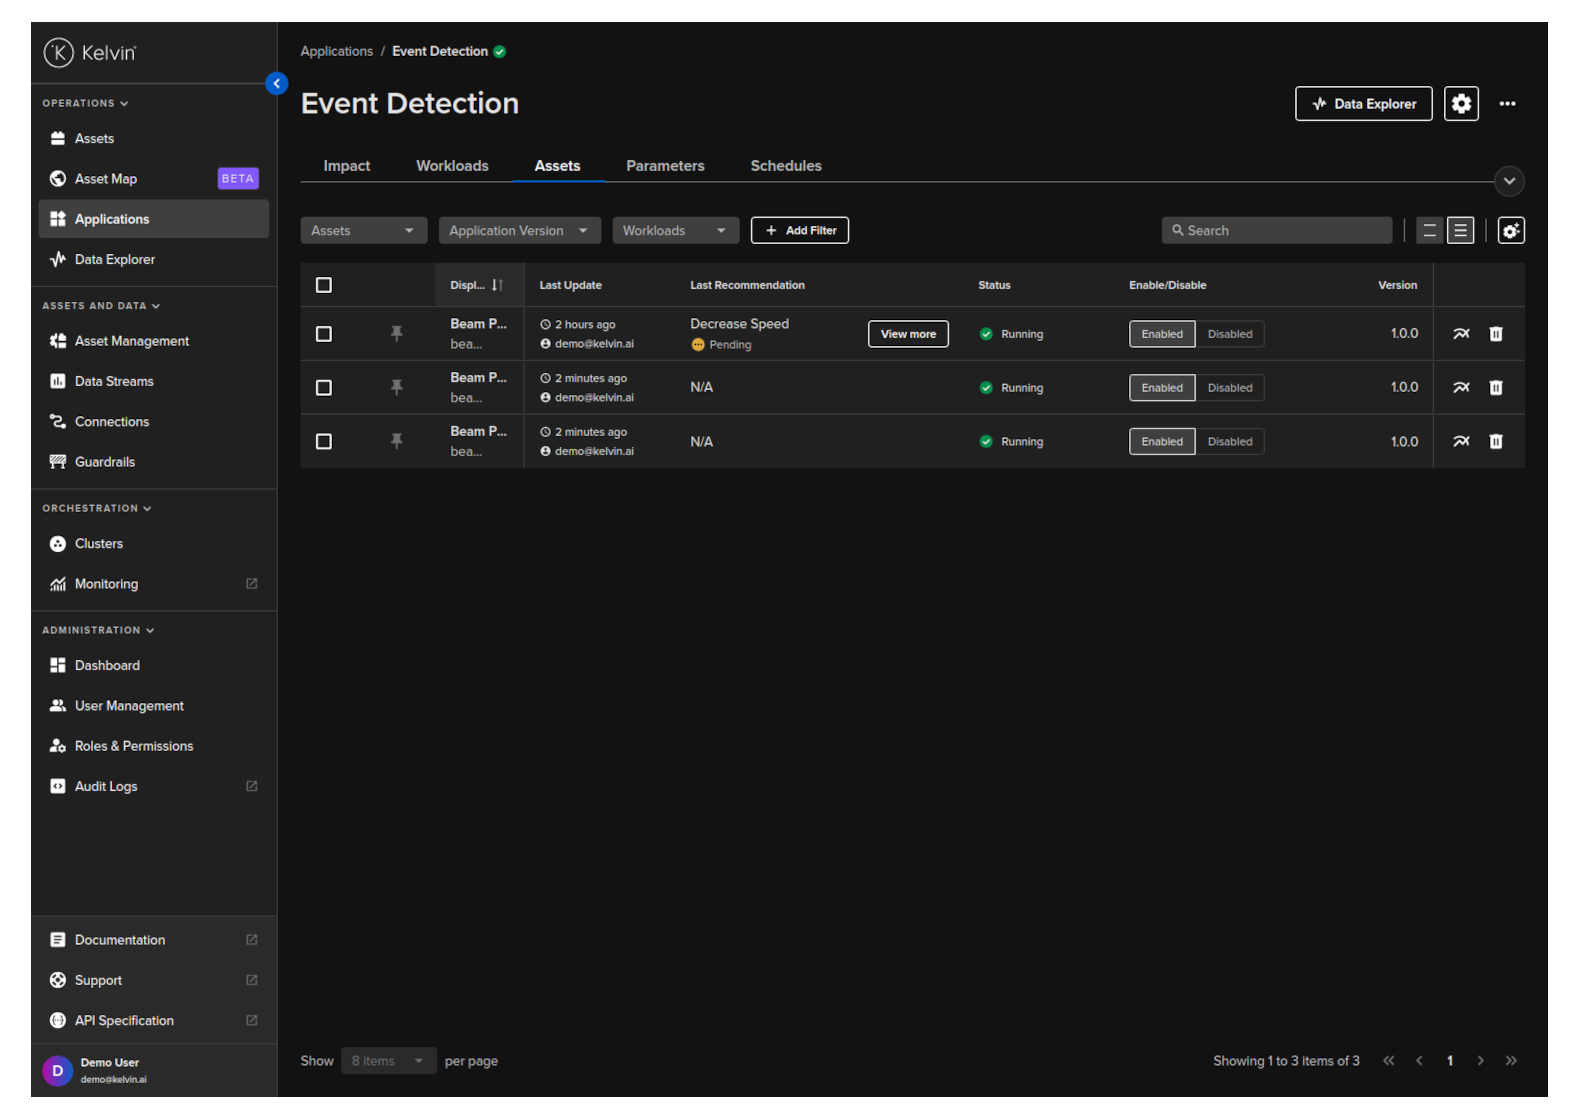
Task: Open the three-dot more options menu
Action: pyautogui.click(x=1507, y=104)
